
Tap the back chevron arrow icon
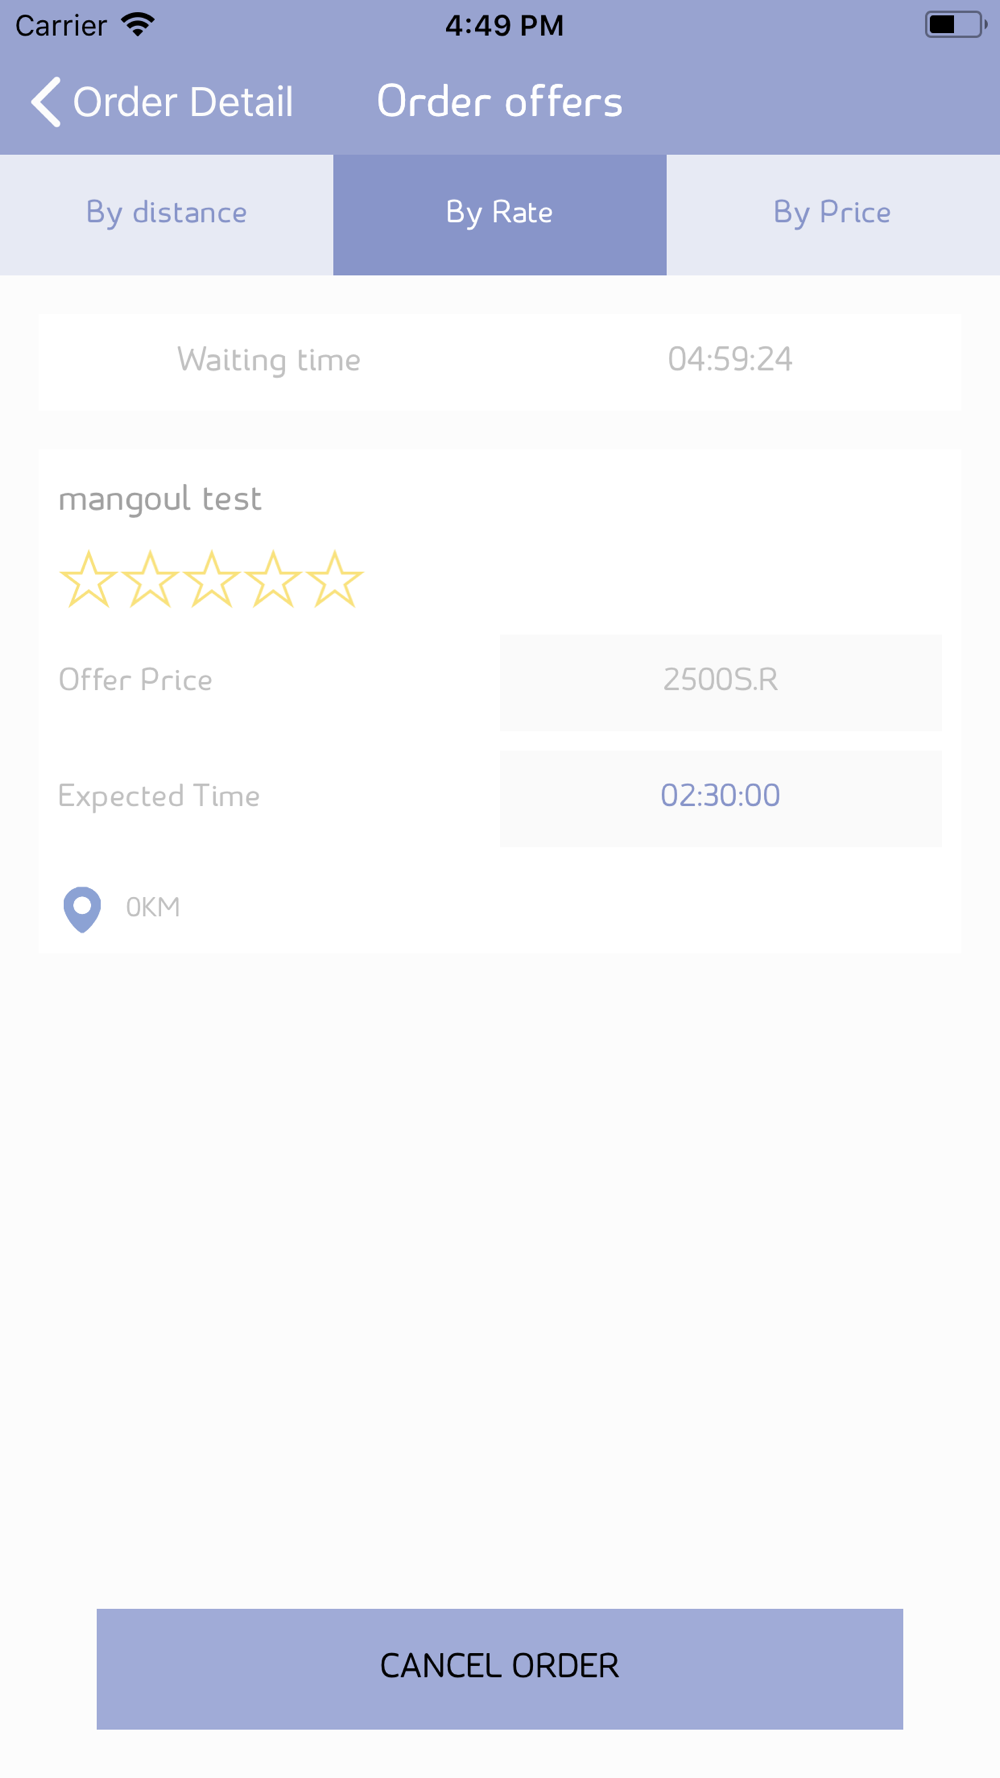(46, 102)
